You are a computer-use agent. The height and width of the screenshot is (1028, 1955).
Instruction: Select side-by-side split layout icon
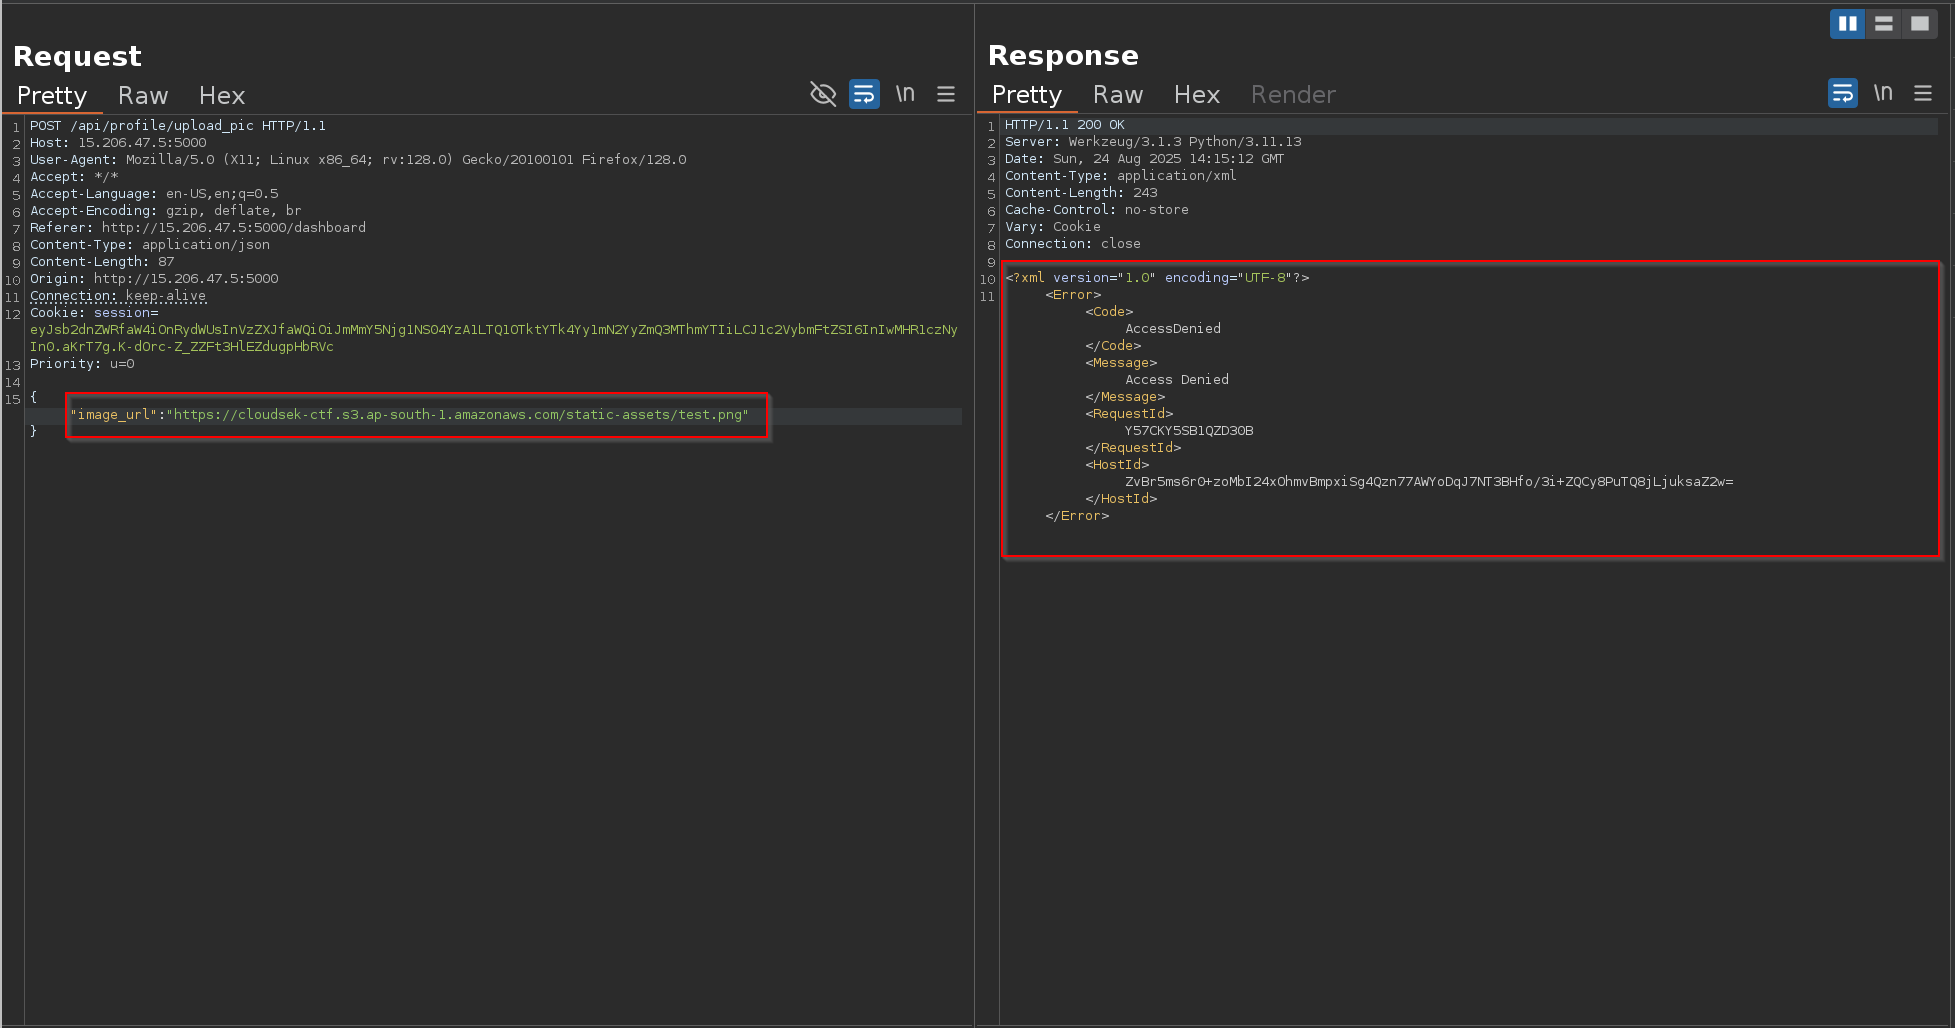[1847, 23]
